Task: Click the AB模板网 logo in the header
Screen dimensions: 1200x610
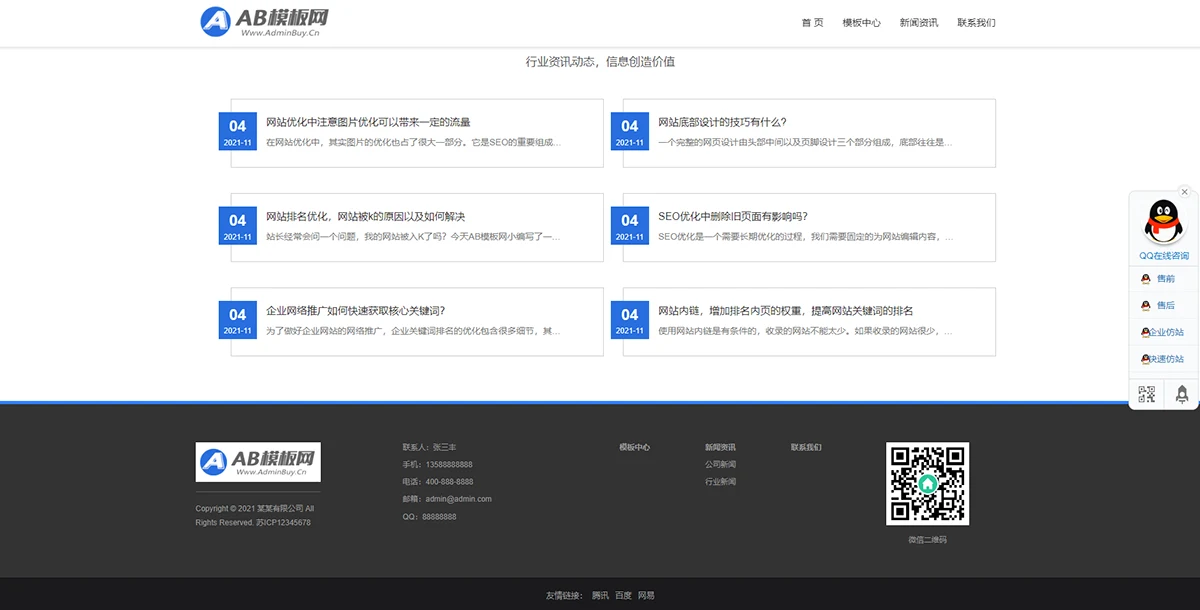Action: coord(264,22)
